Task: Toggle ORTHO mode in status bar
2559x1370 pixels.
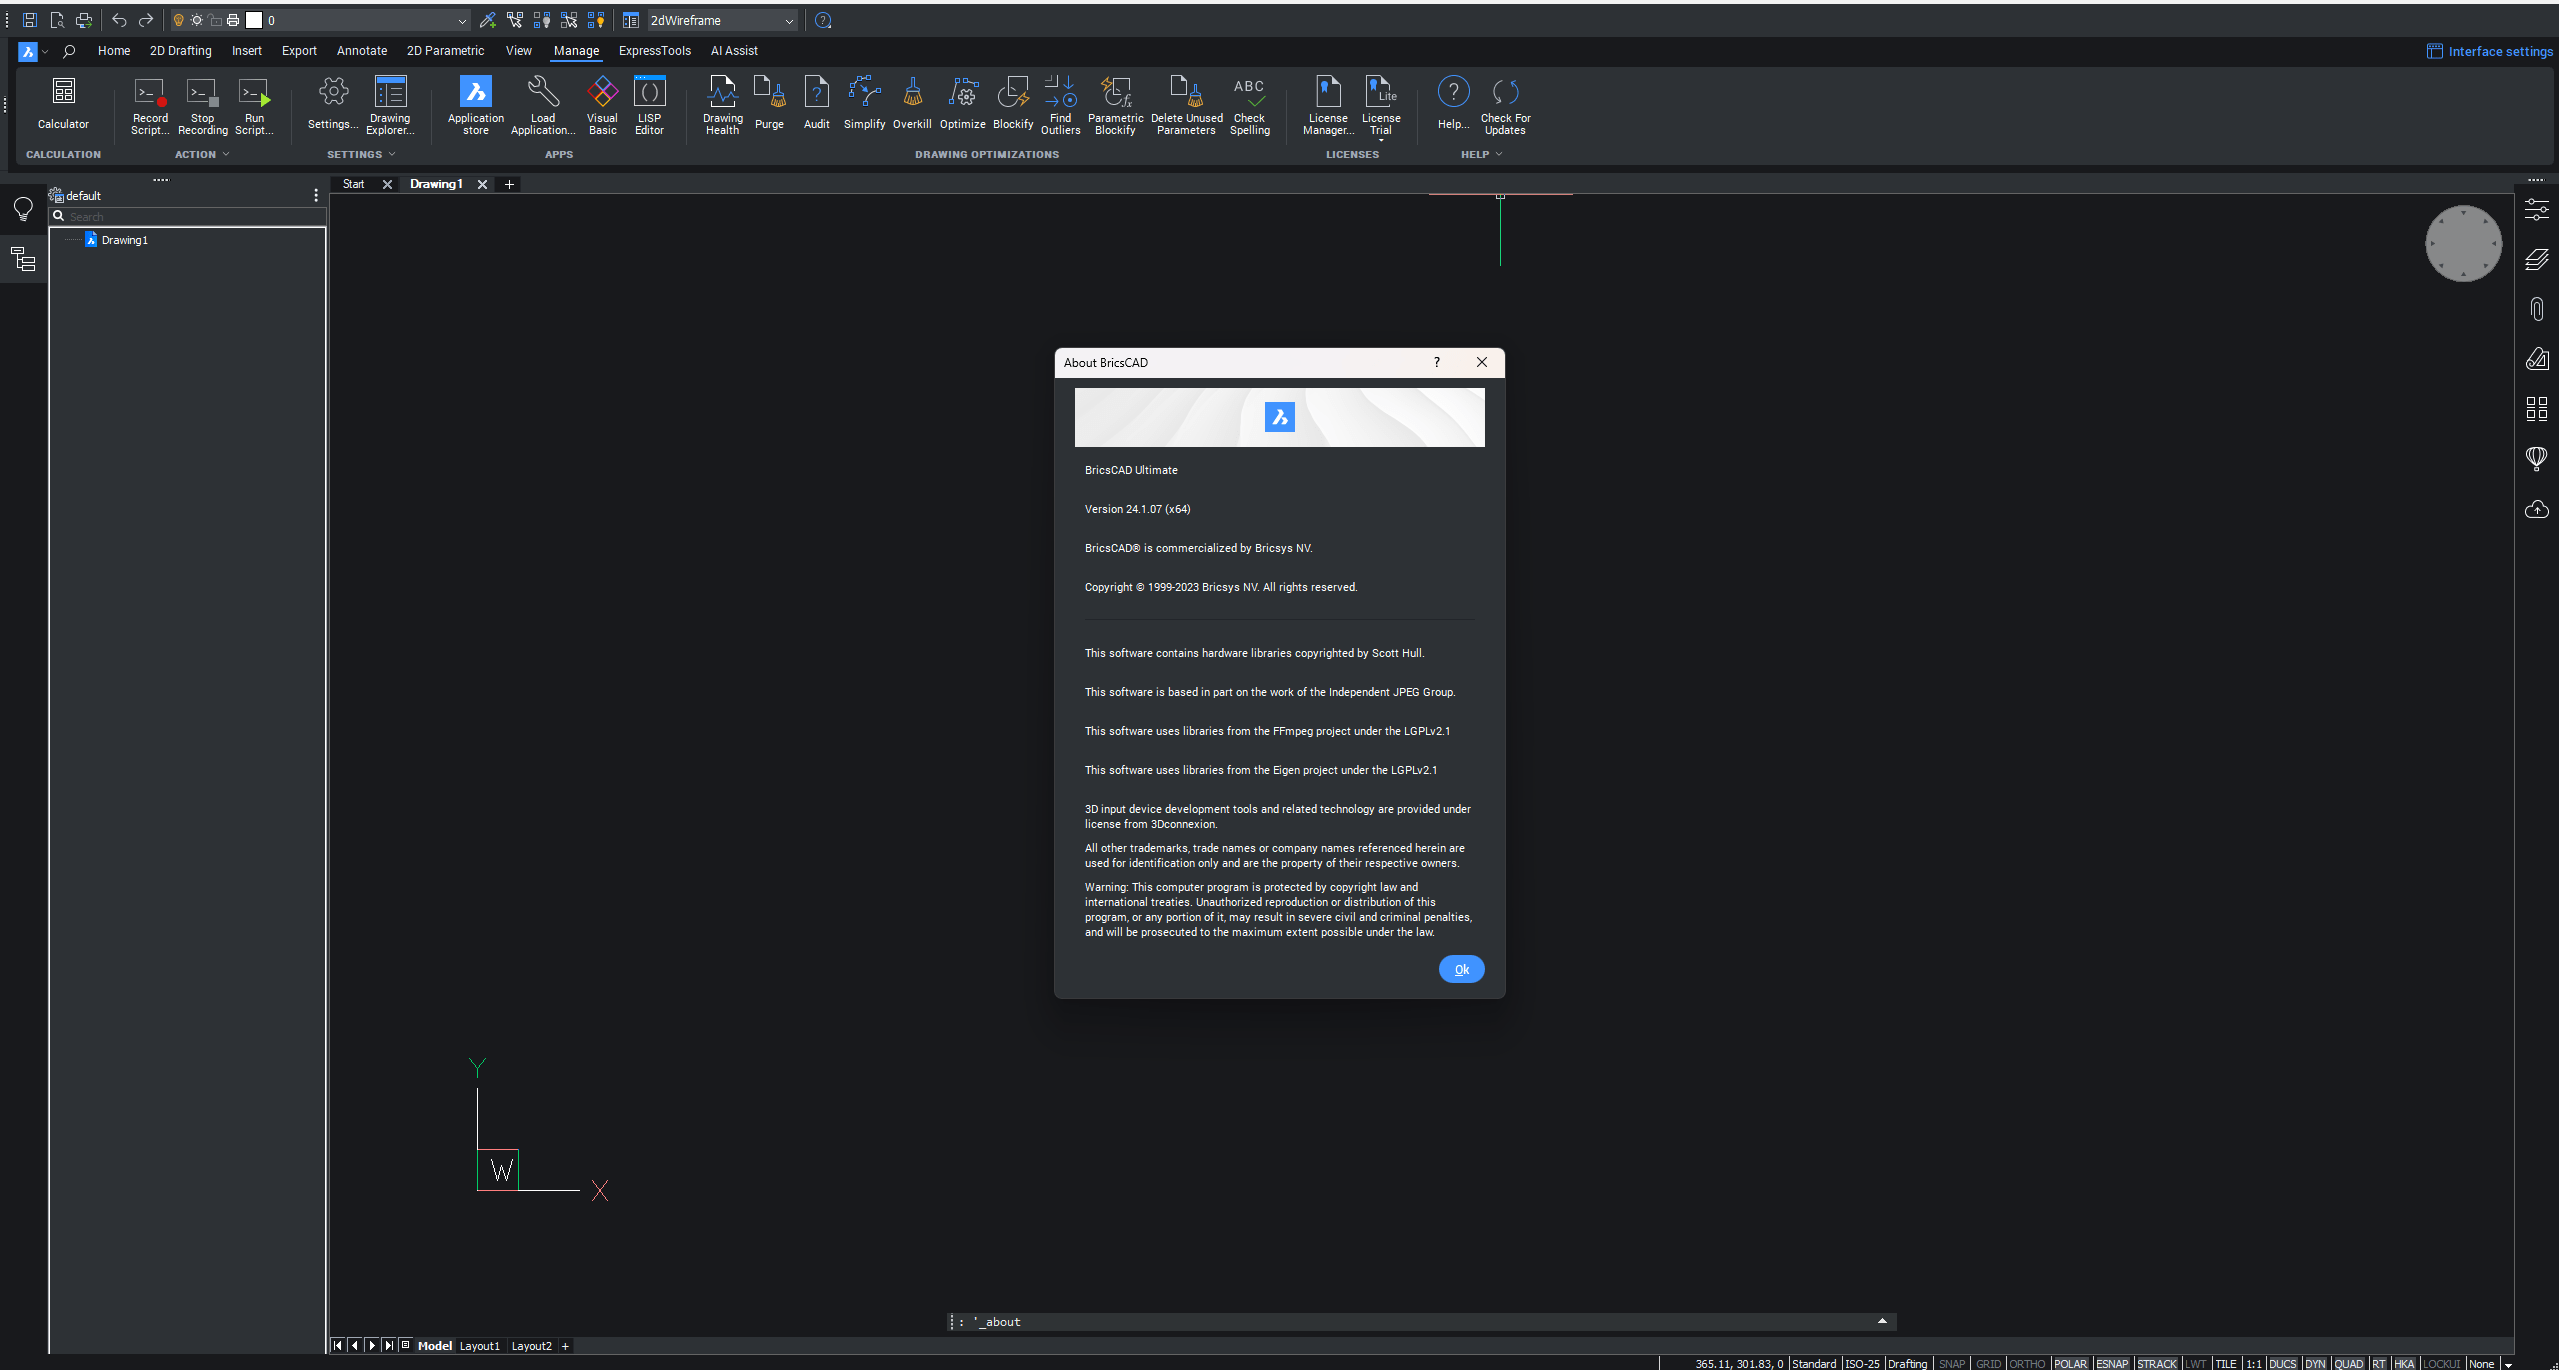Action: tap(2027, 1363)
